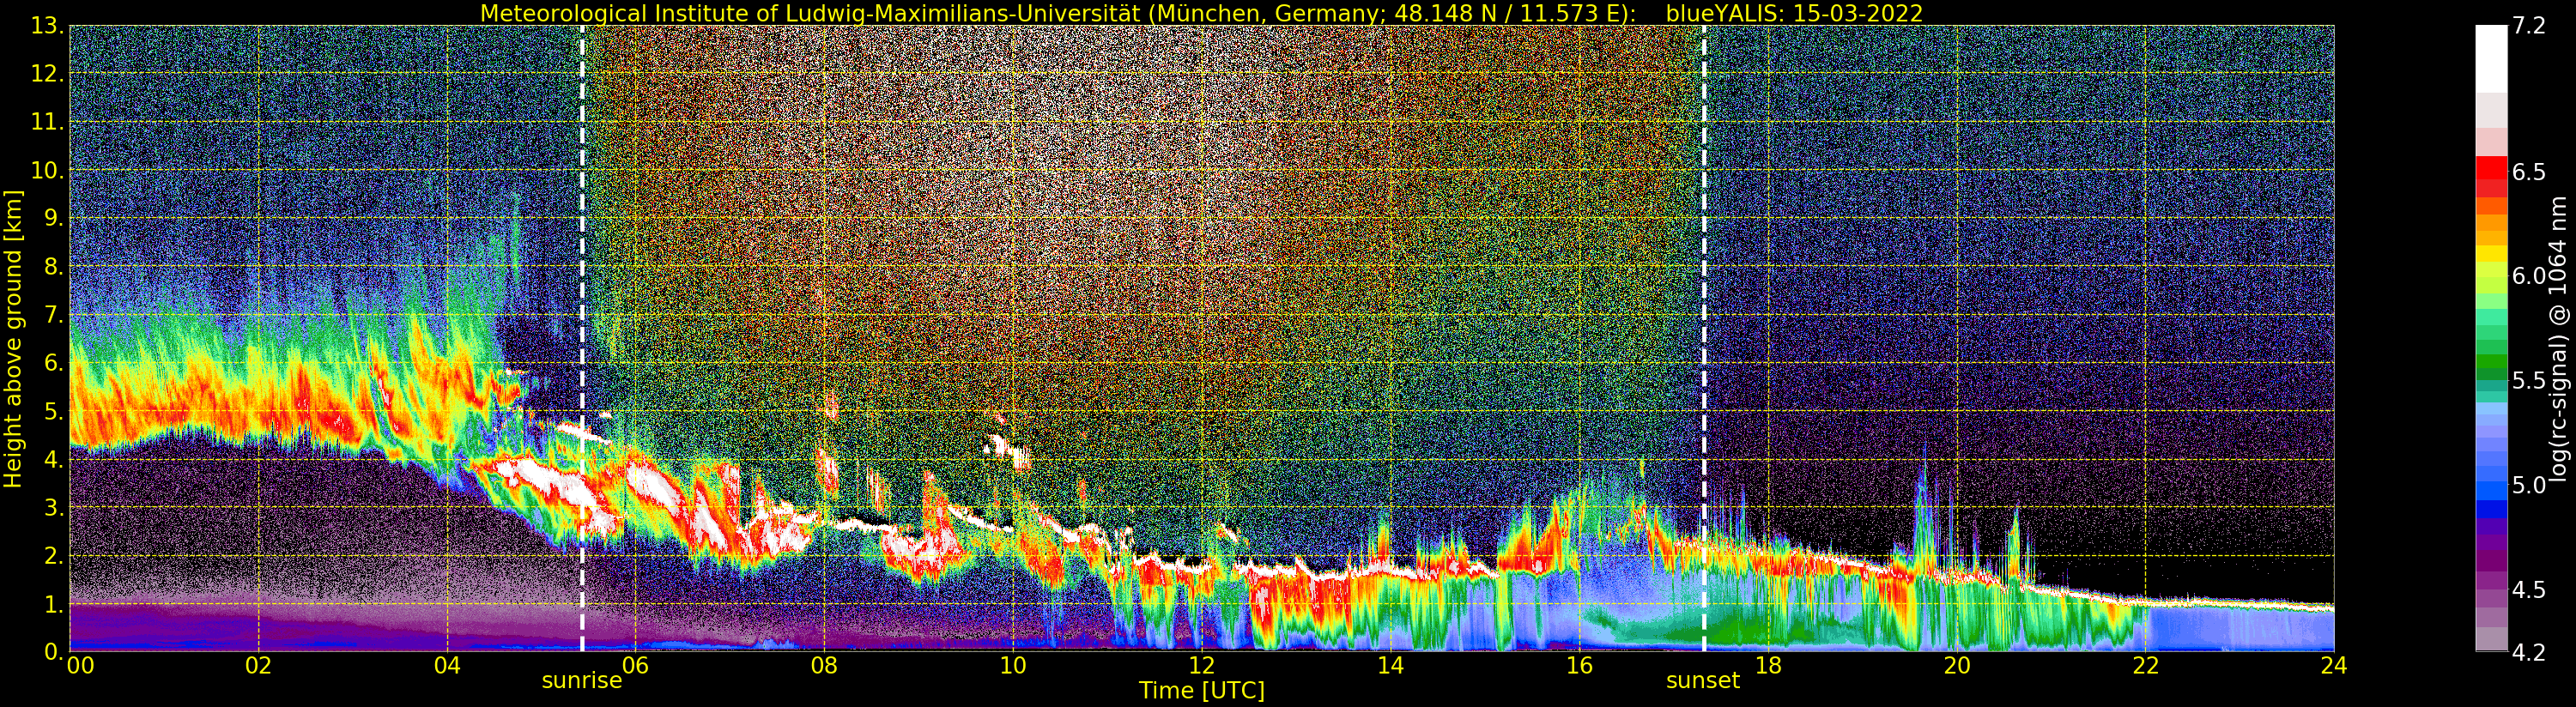Click the "6." height axis tick label

54,363
